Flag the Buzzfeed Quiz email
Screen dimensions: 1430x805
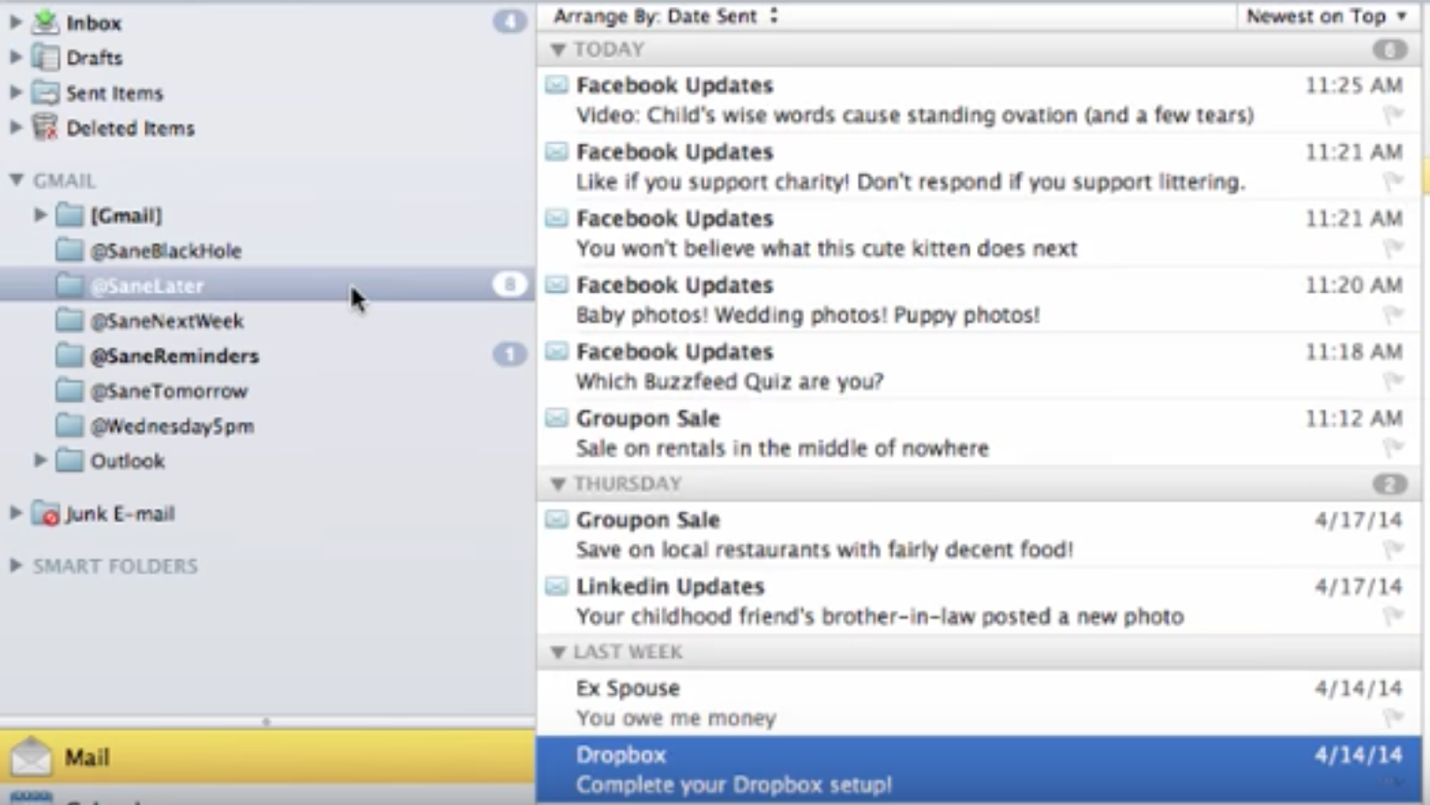1393,381
